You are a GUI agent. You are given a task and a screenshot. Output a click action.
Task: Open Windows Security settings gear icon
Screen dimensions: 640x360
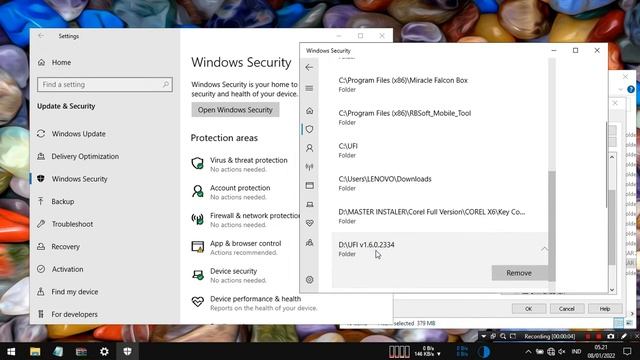click(309, 280)
